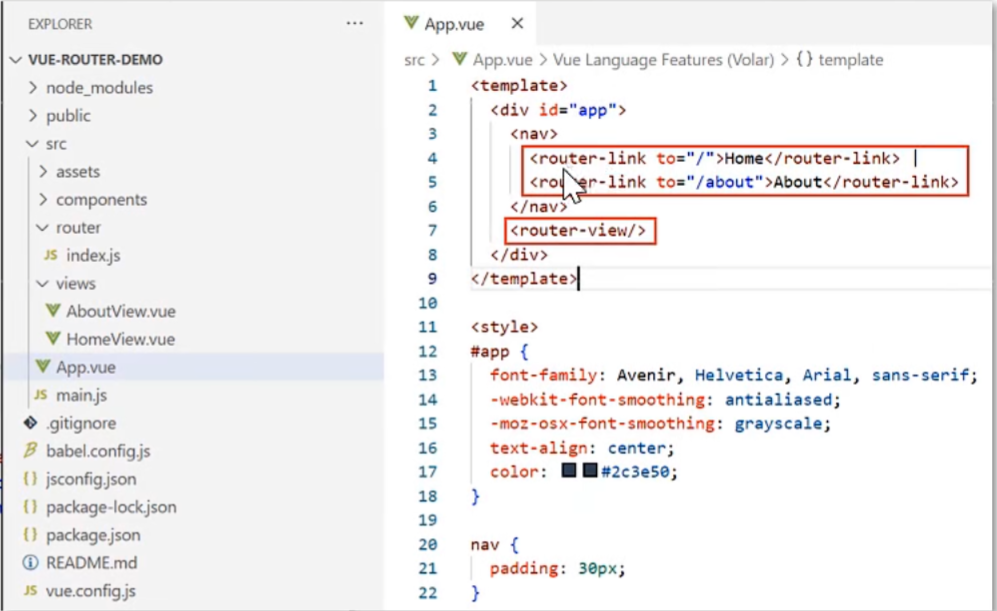Click the Vue icon beside HomeView.vue
997x611 pixels.
[x=53, y=339]
